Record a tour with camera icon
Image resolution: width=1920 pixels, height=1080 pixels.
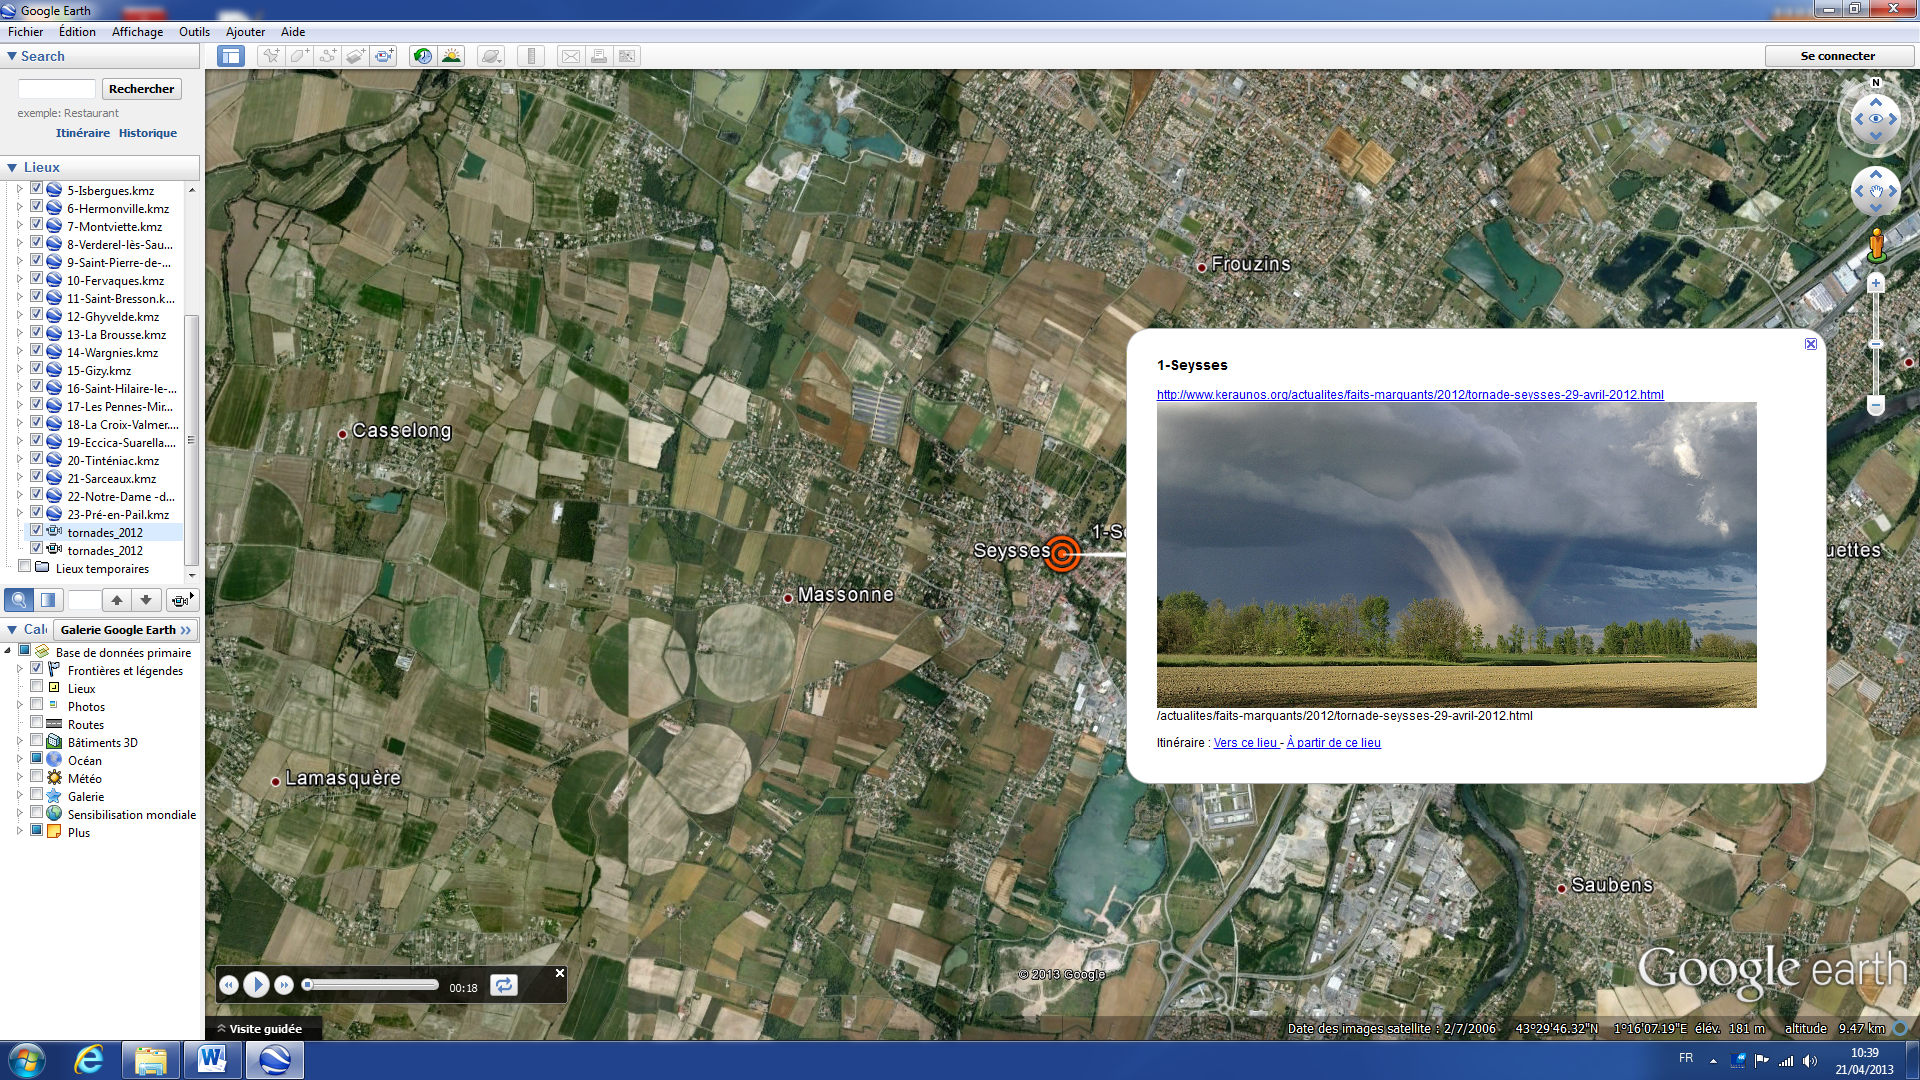pos(384,56)
